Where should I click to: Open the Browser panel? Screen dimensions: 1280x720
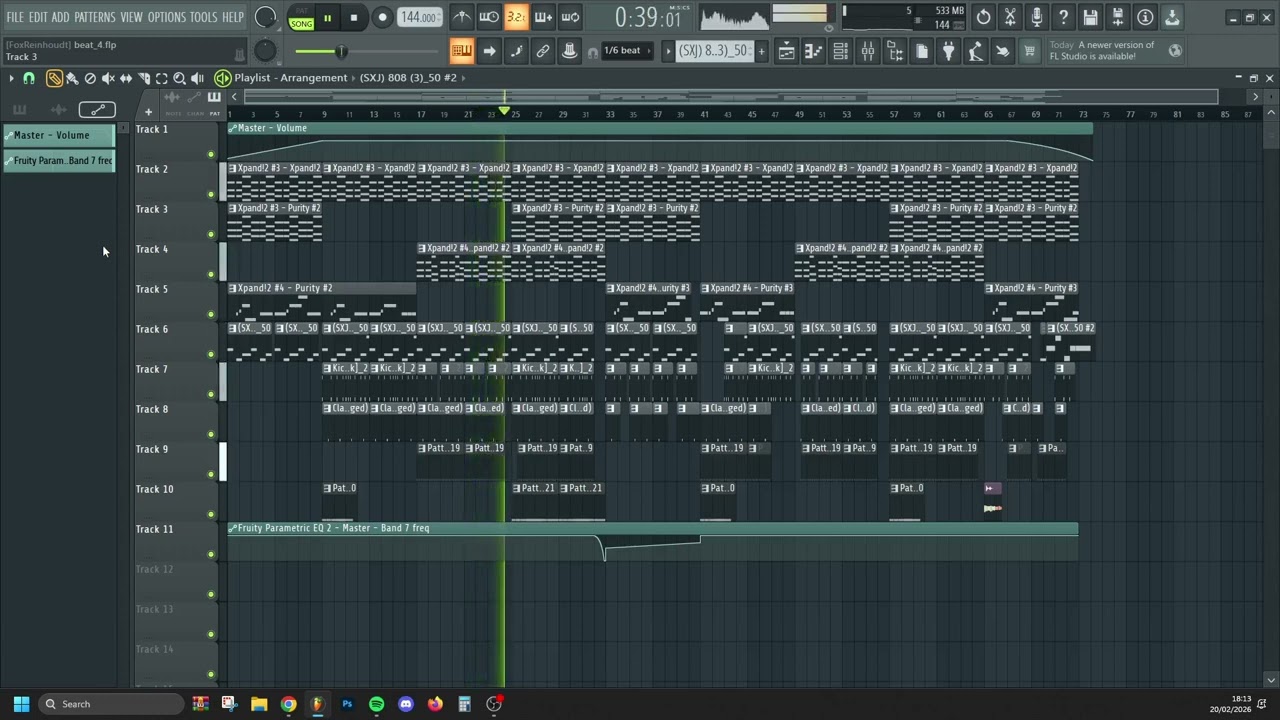pos(895,51)
